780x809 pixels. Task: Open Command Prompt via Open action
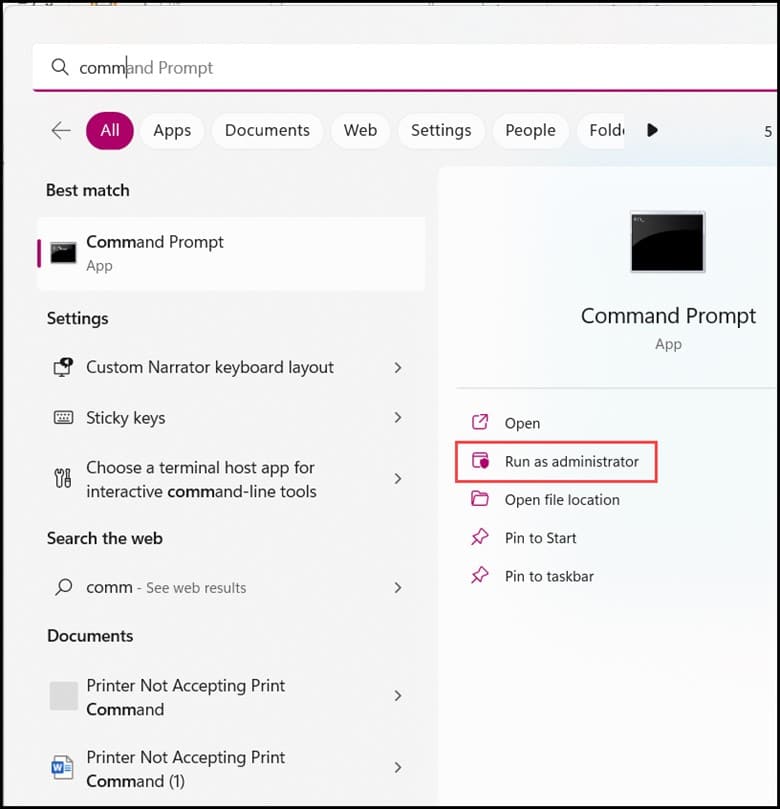(x=522, y=423)
